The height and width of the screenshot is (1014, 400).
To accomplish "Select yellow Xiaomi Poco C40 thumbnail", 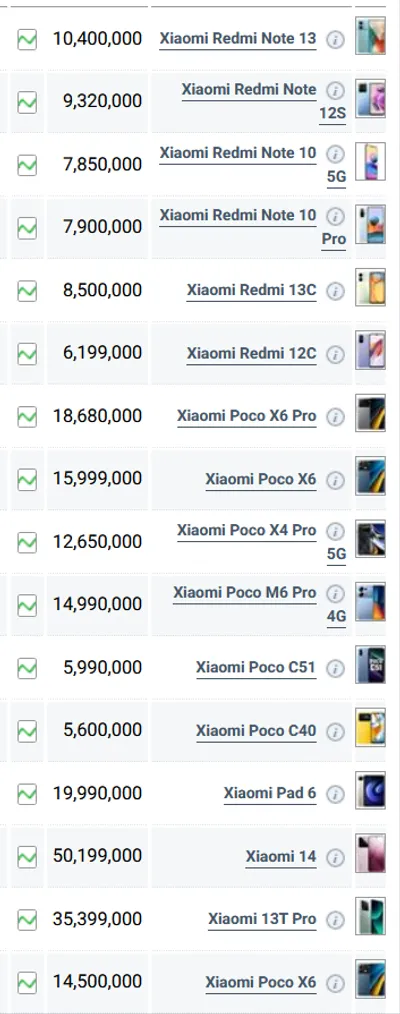I will 371,728.
